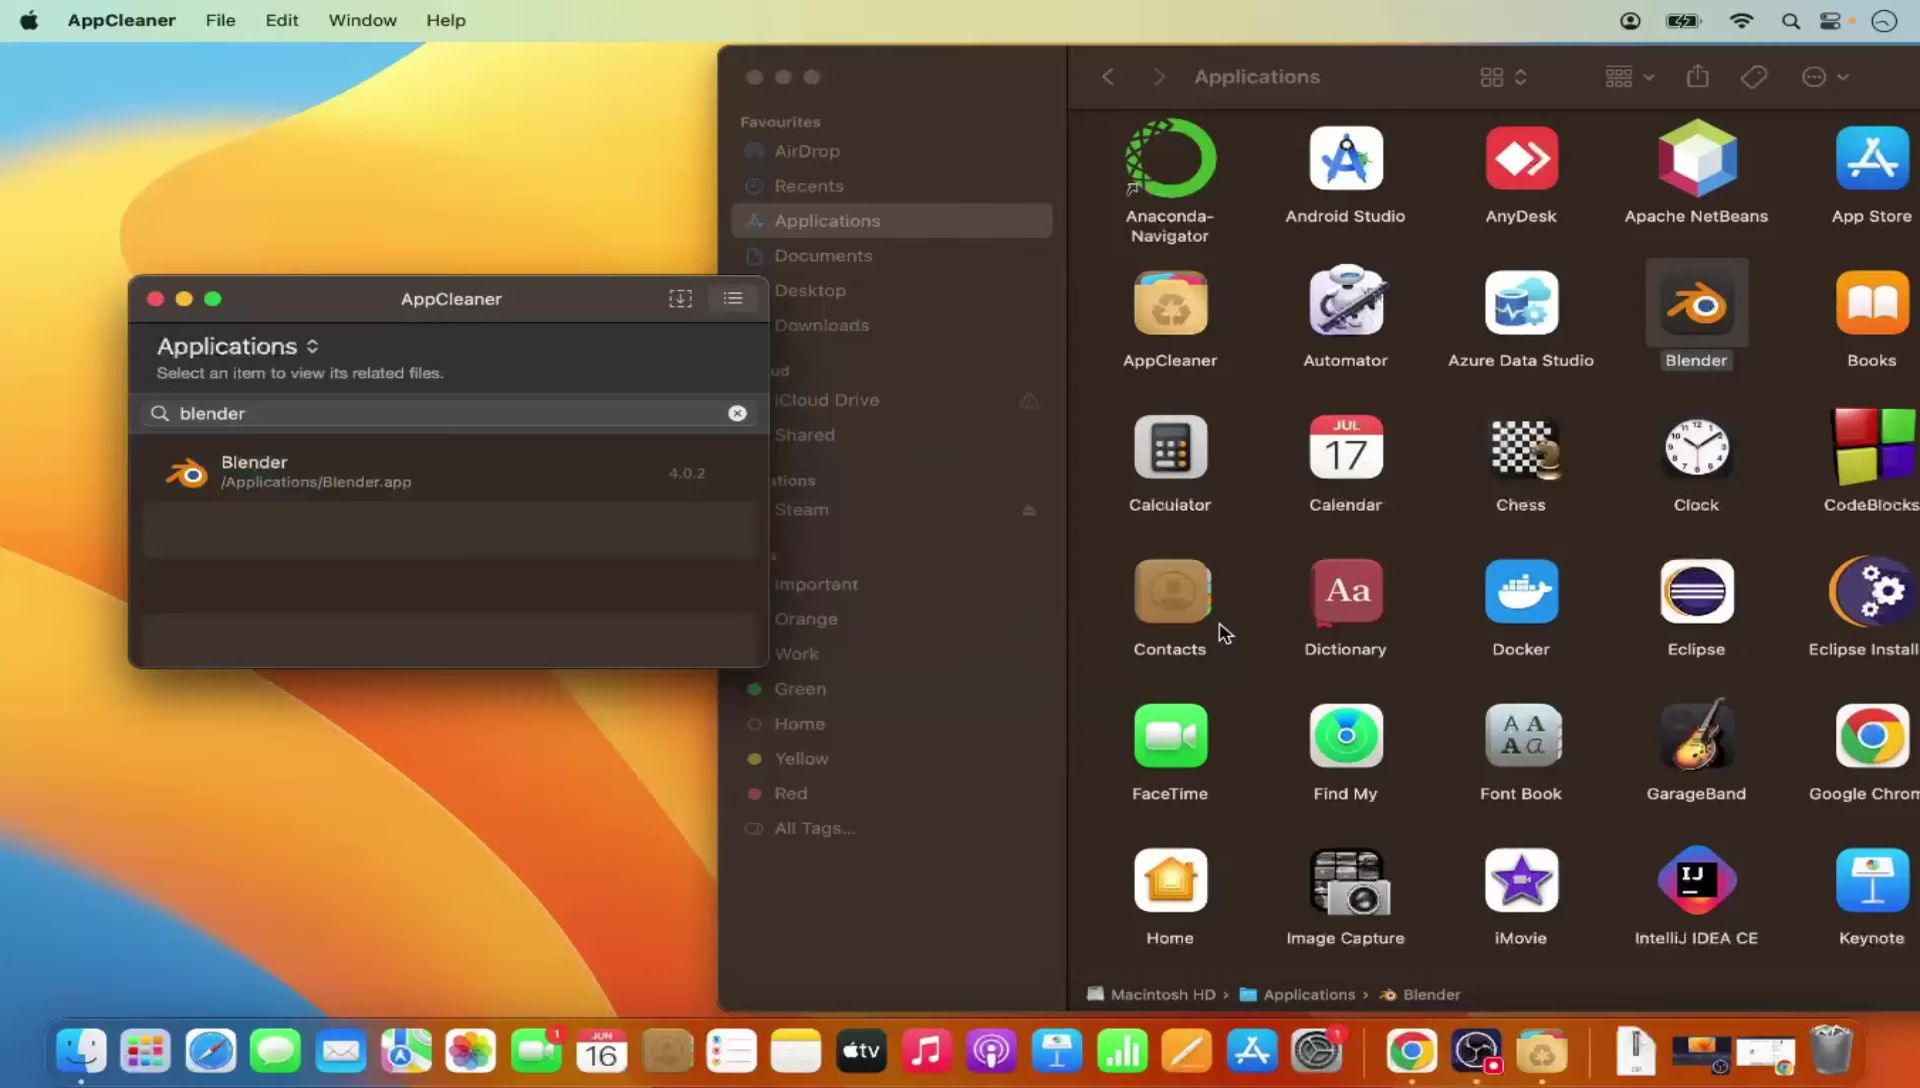Open the Edit menu

point(282,20)
